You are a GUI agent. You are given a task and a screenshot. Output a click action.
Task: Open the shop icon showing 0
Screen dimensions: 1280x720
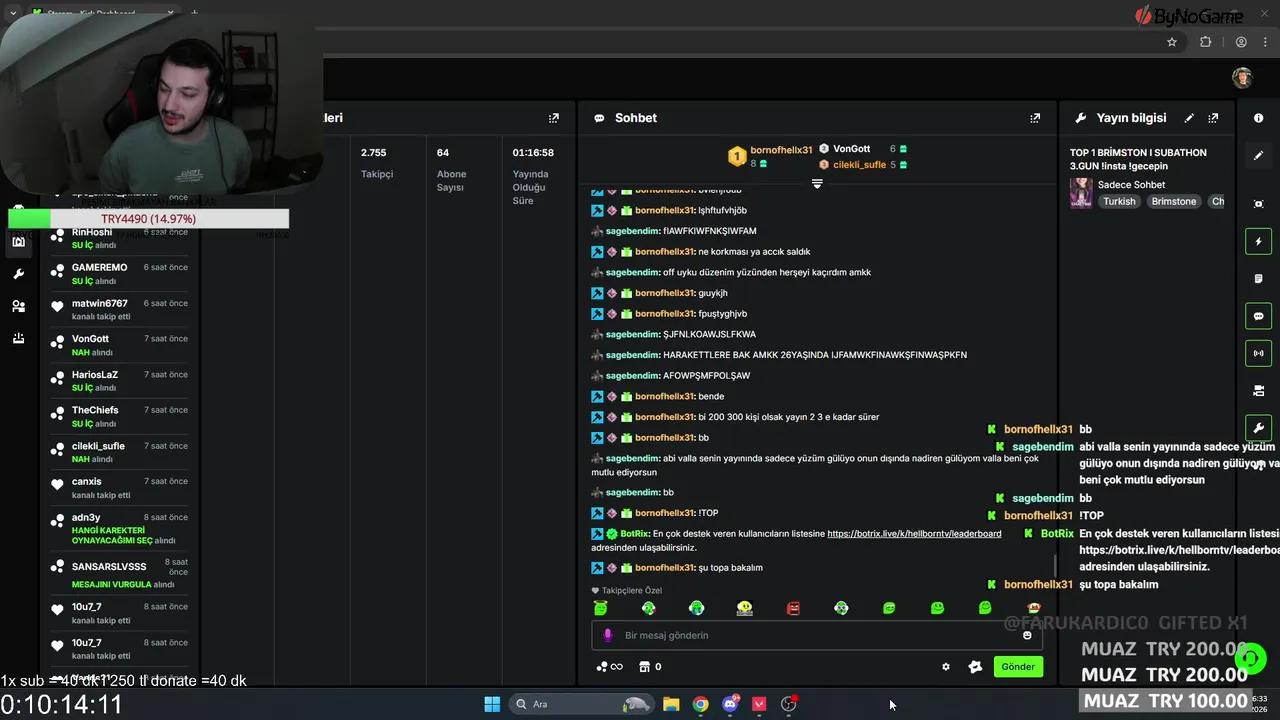pos(650,667)
